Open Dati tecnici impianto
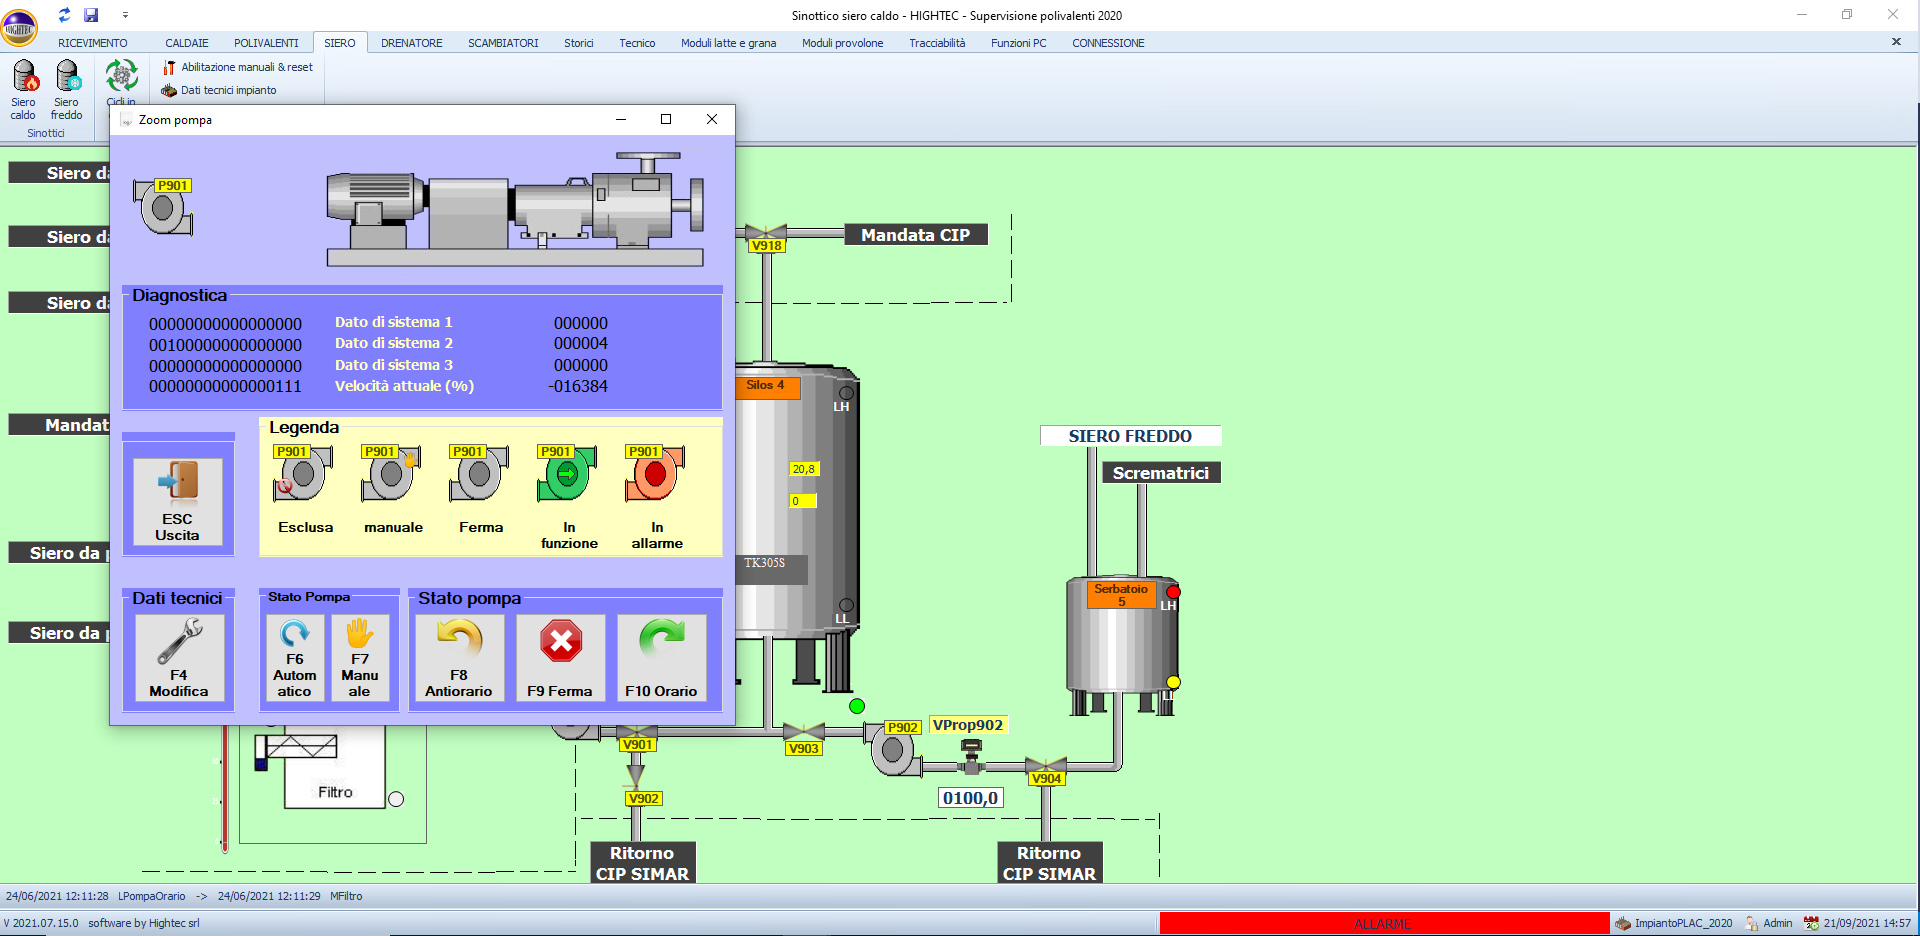Viewport: 1920px width, 936px height. coord(219,90)
